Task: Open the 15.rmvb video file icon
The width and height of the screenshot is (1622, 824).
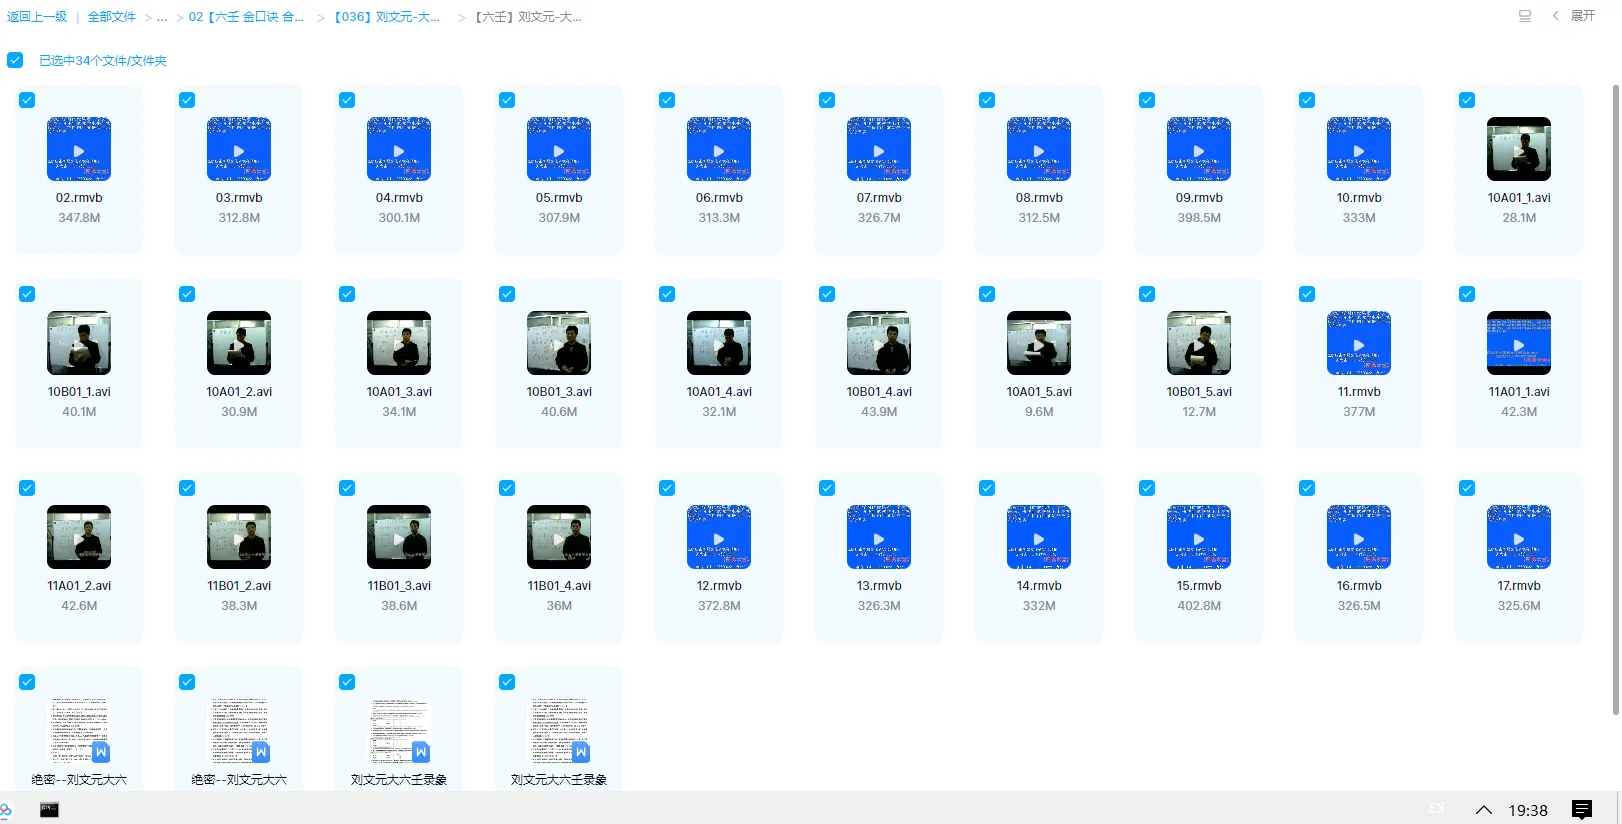Action: 1199,537
